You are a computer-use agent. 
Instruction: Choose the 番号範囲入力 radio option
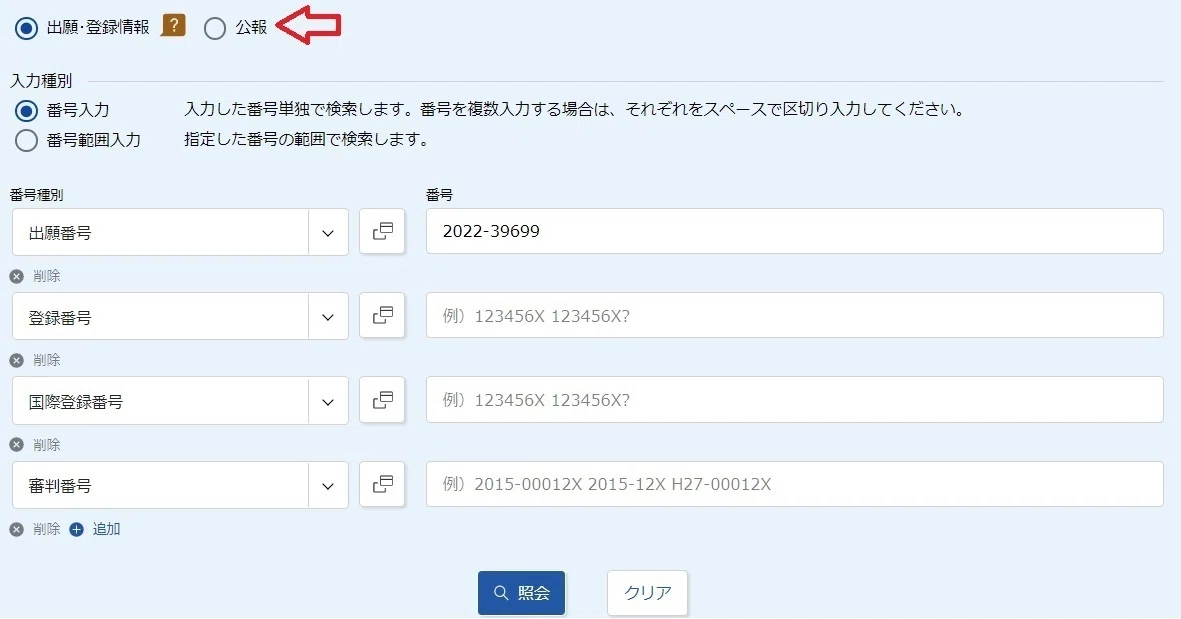[x=26, y=140]
